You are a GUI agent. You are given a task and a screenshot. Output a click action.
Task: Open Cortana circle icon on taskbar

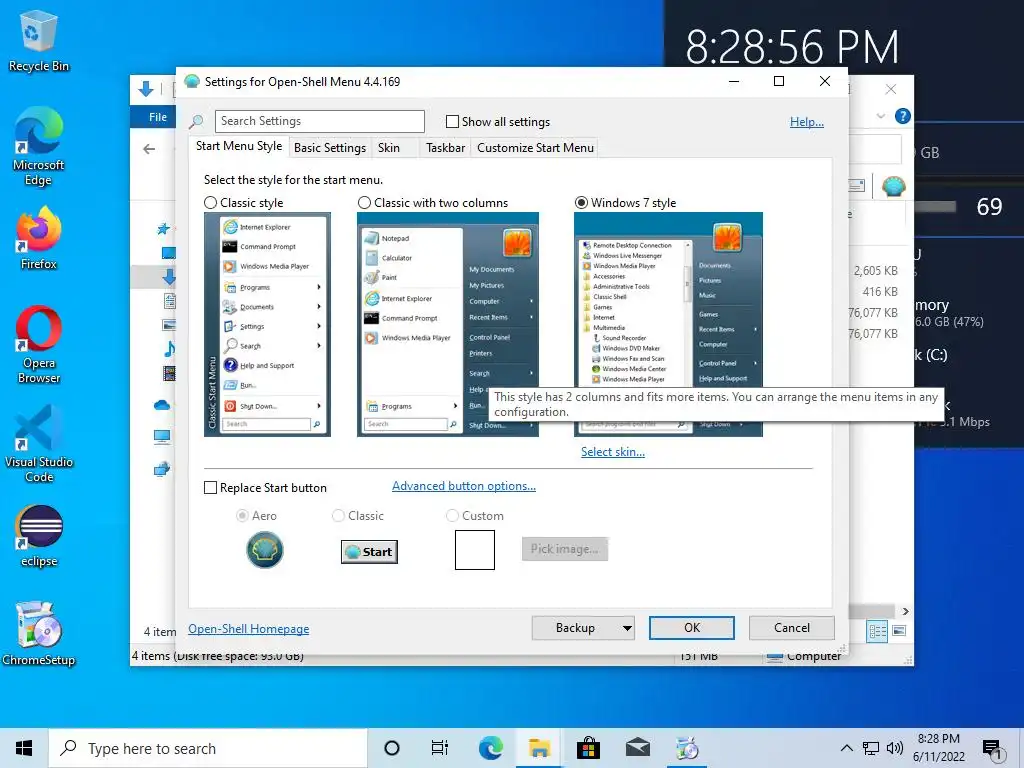[392, 748]
